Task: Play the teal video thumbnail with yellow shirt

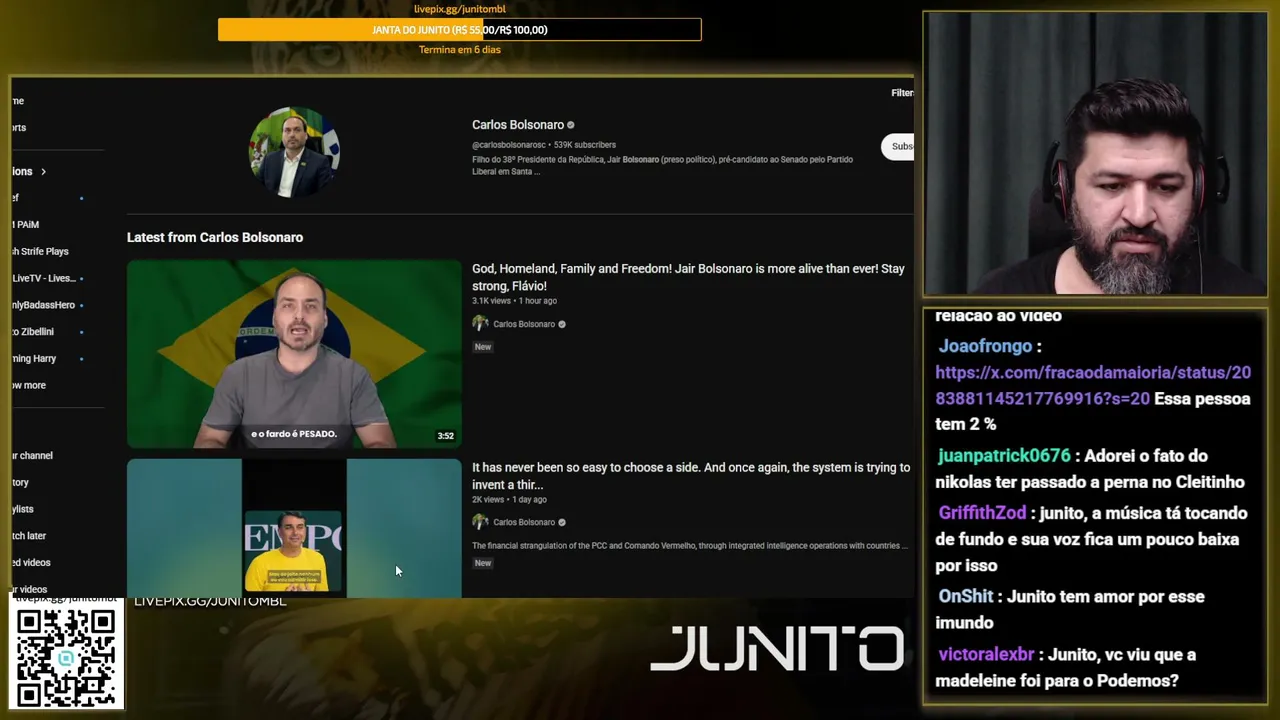Action: (294, 528)
